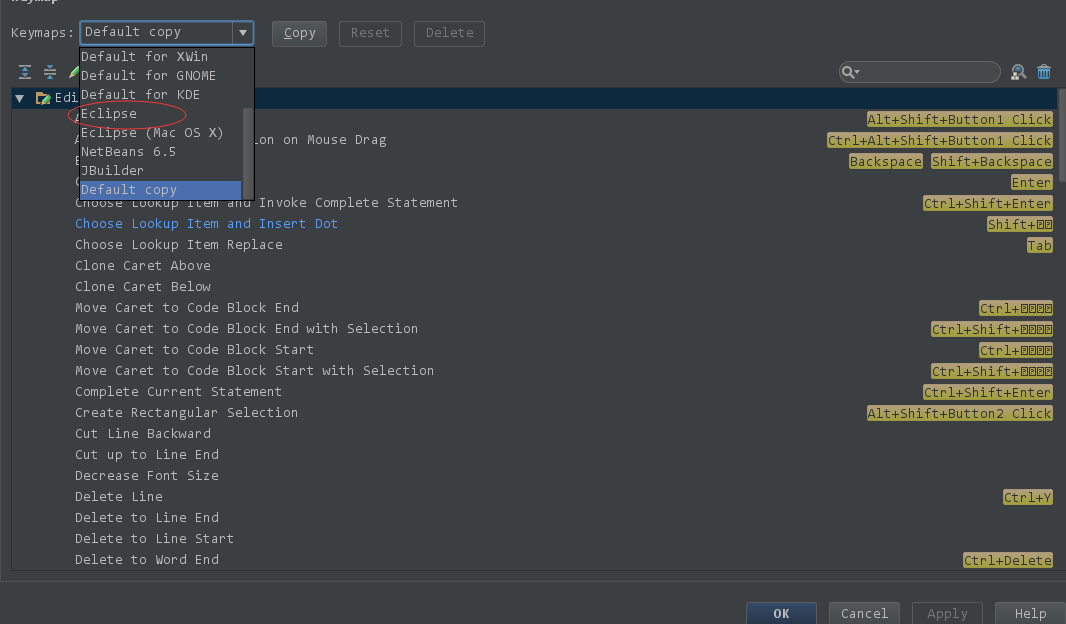1066x624 pixels.
Task: Select Cut Line Backward action
Action: coord(143,434)
